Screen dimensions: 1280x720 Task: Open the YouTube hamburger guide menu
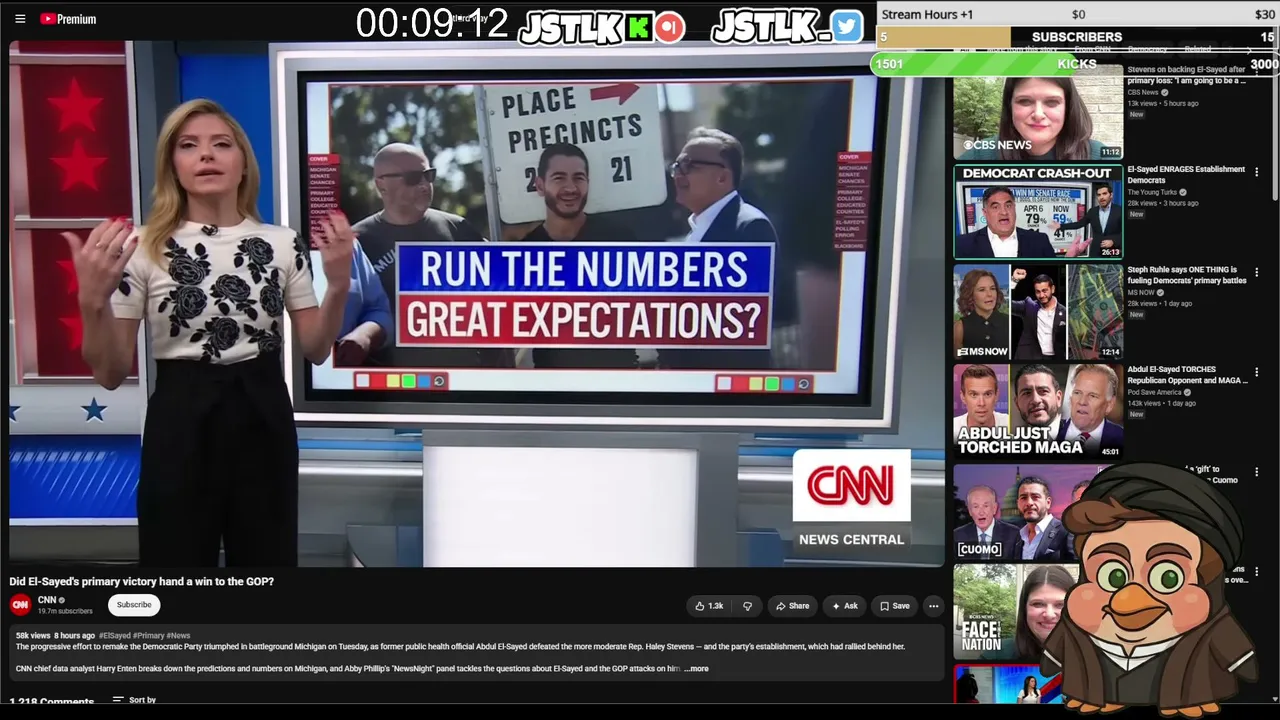[20, 19]
